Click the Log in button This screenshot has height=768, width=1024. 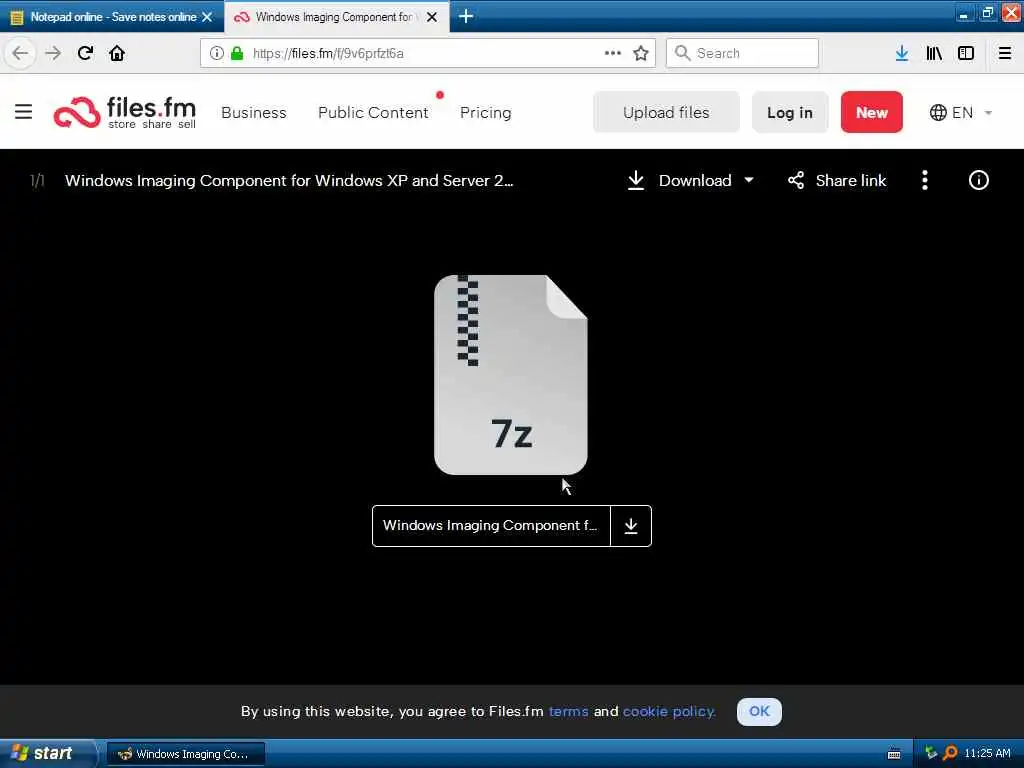click(790, 112)
